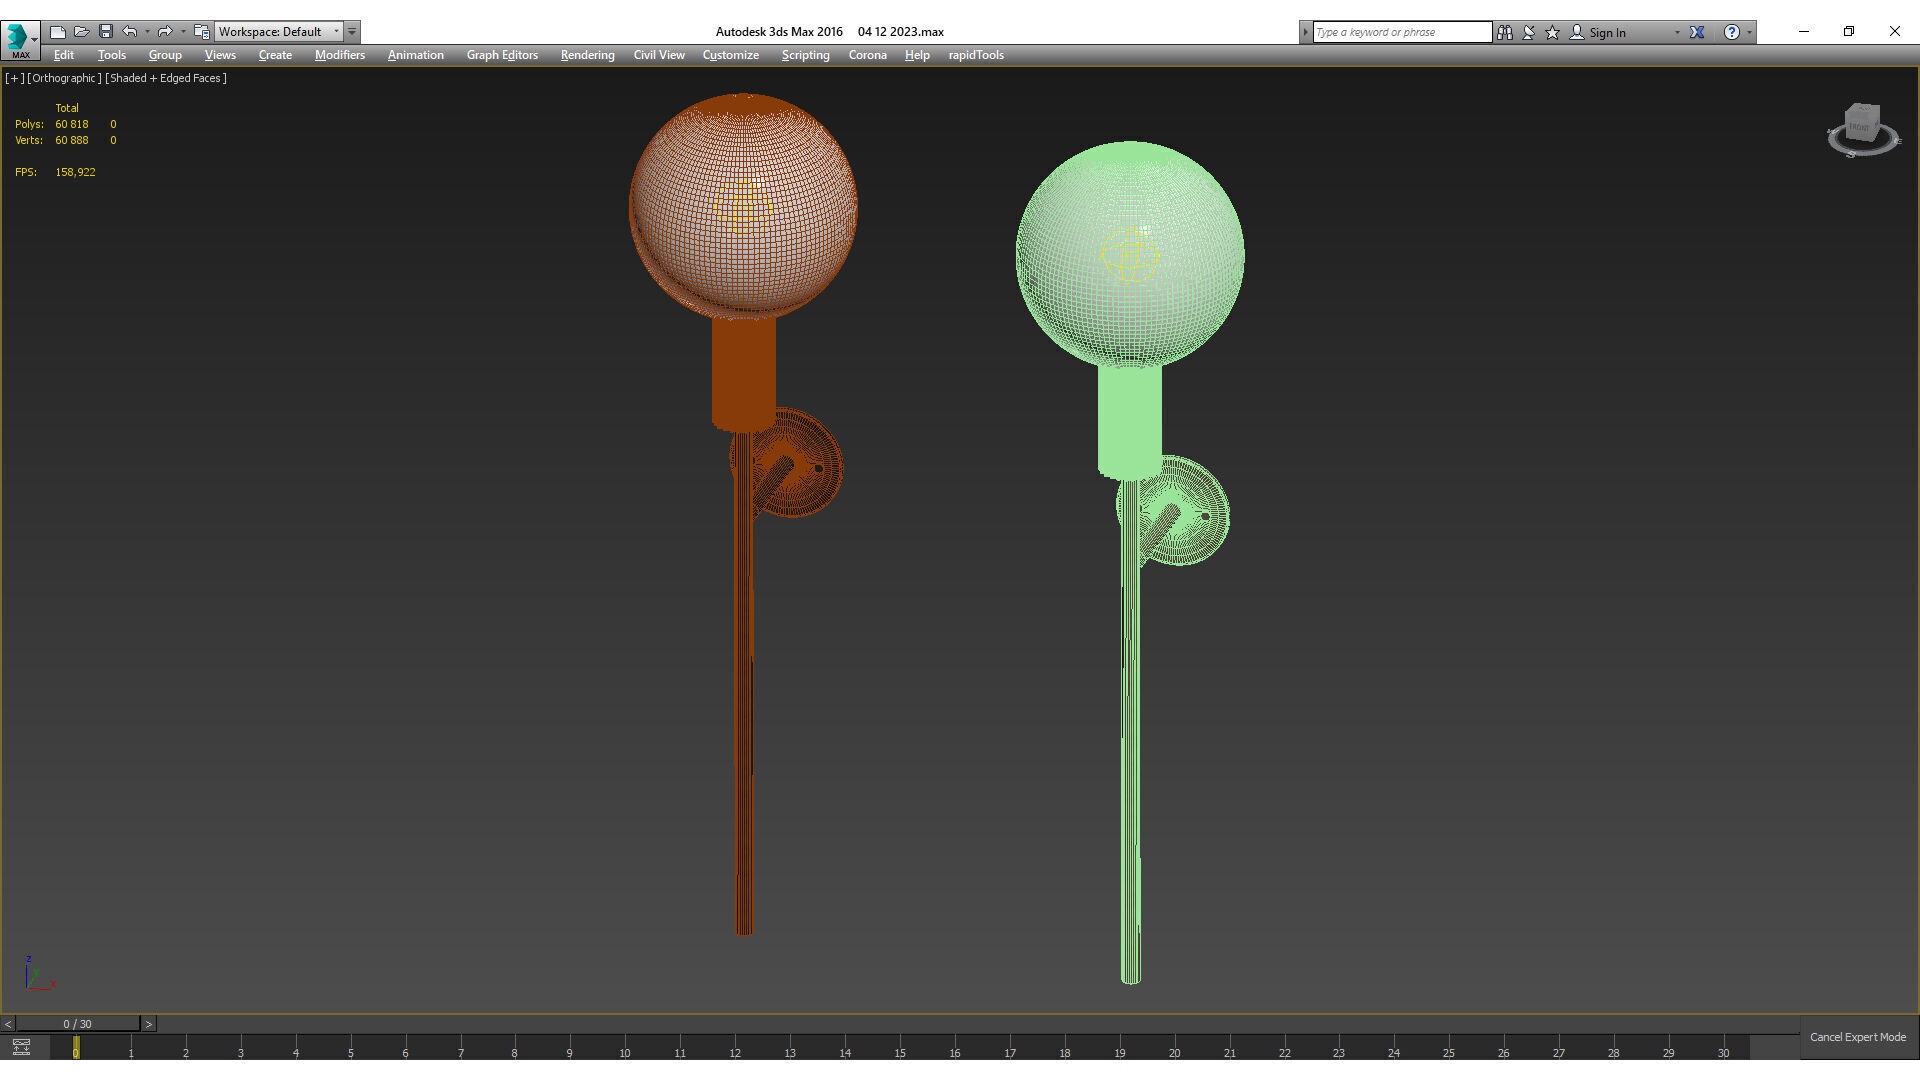This screenshot has width=1920, height=1080.
Task: Open Autodesk Exchange Apps icon
Action: (1697, 32)
